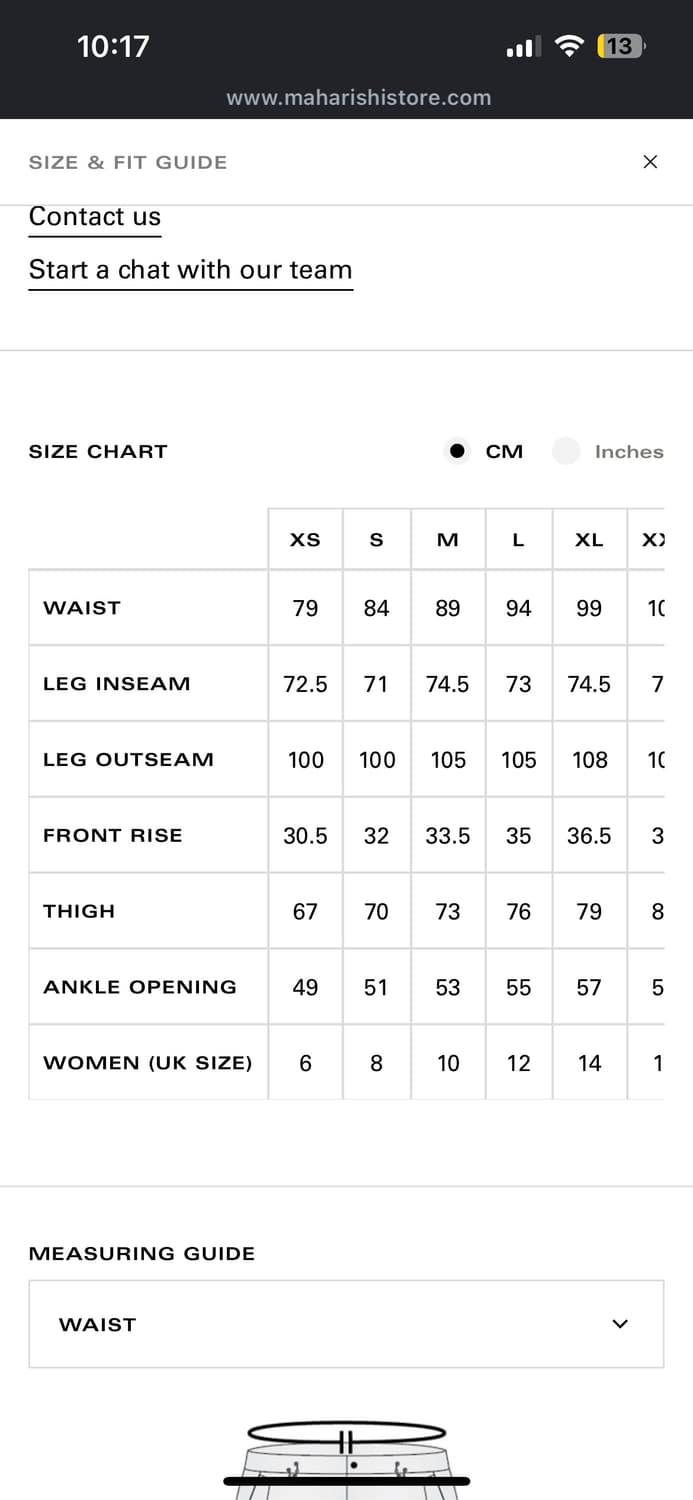Screen dimensions: 693x1500
Task: Tap the Wi-Fi status icon
Action: [569, 46]
